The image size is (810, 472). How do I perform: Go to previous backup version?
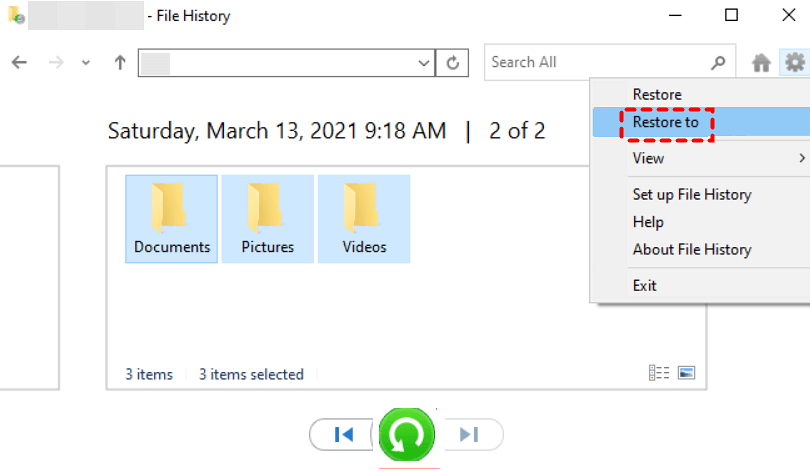point(344,434)
